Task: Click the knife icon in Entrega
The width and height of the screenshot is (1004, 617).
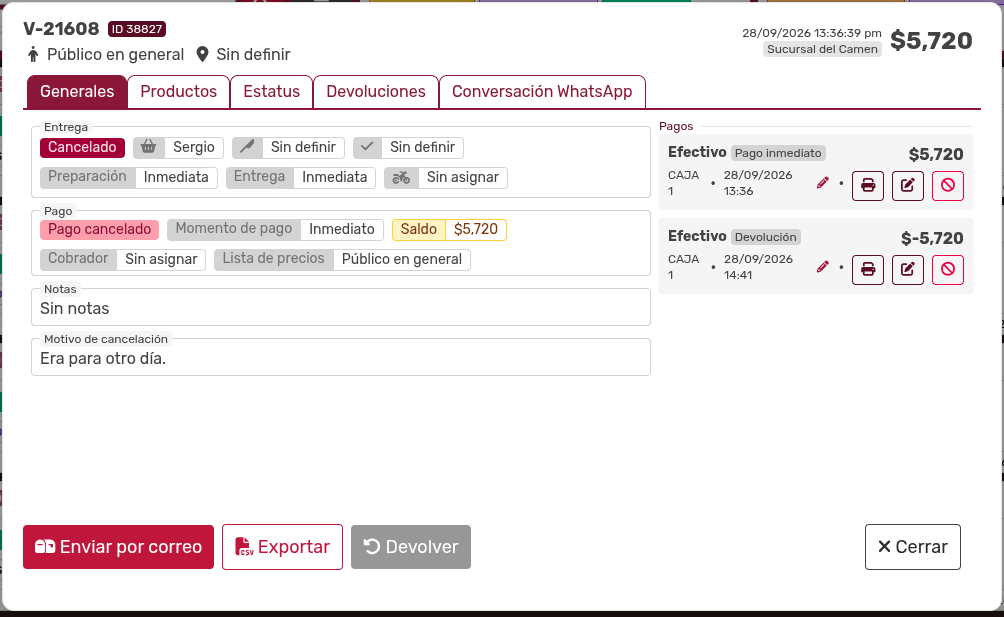Action: (x=247, y=147)
